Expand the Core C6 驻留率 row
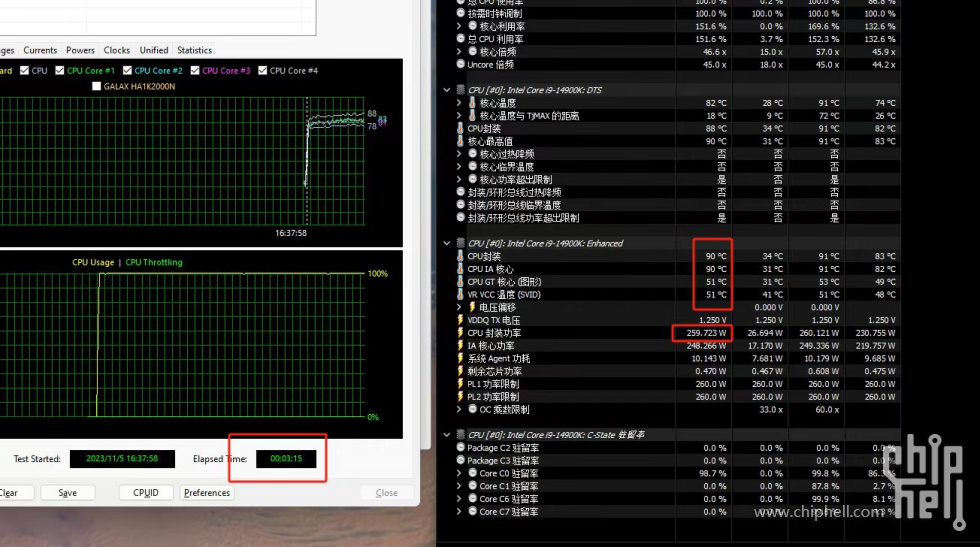Screen dimensions: 980x547 tap(459, 499)
